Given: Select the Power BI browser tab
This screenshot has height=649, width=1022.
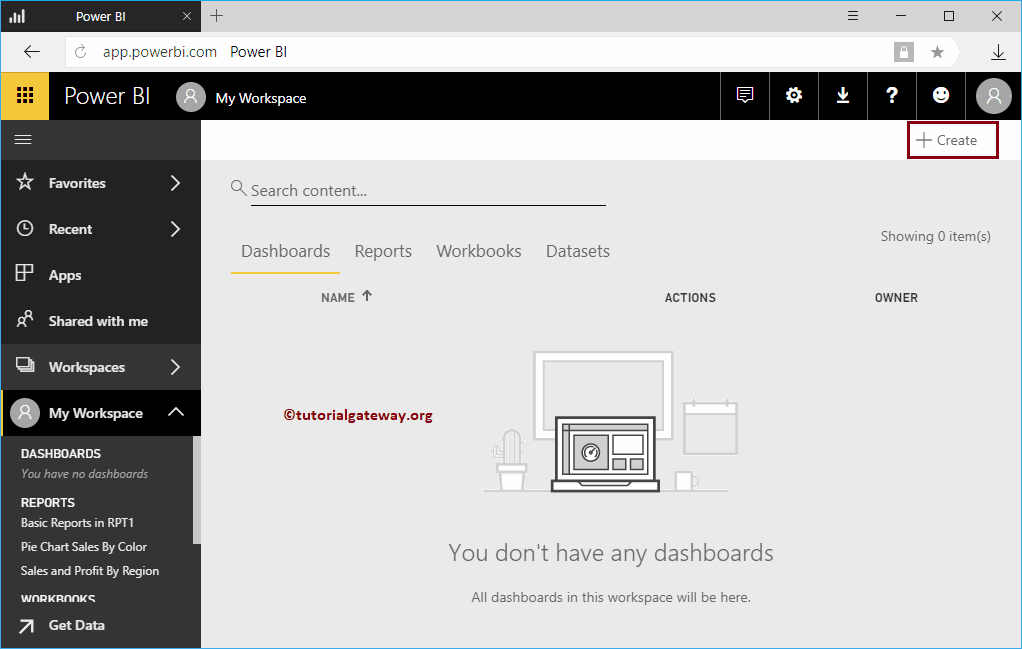Looking at the screenshot, I should click(101, 16).
